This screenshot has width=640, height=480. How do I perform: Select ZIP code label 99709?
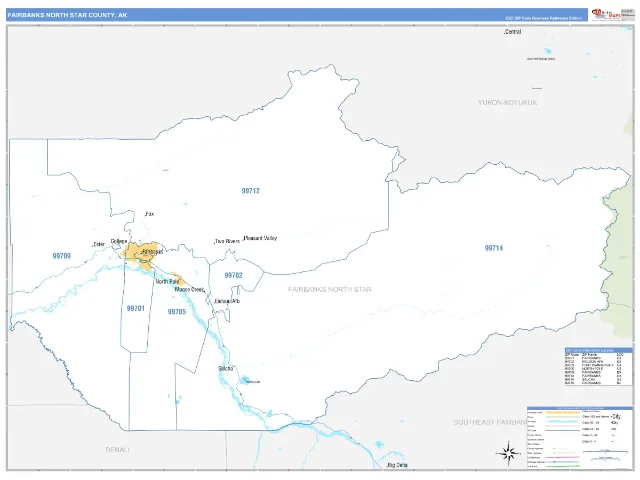pos(62,256)
